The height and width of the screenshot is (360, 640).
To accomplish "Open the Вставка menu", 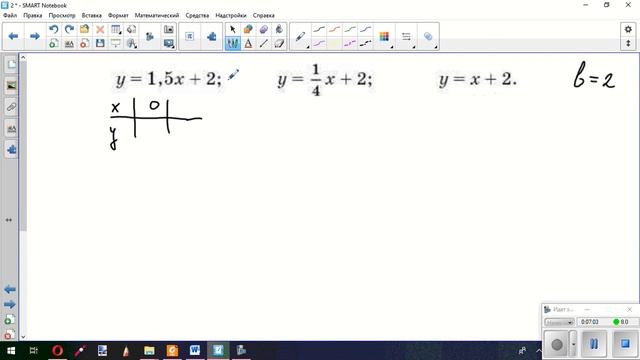I will coord(91,15).
